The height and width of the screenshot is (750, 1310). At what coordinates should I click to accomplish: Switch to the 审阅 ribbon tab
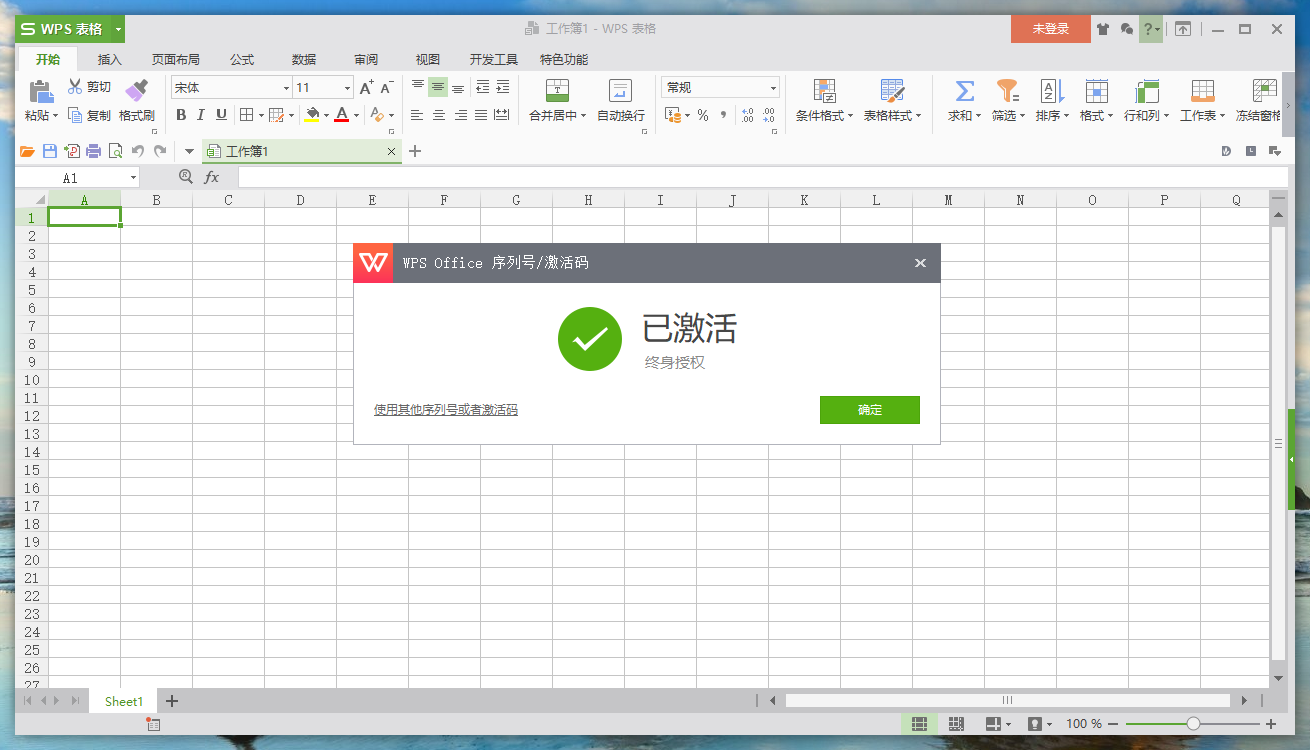point(366,60)
